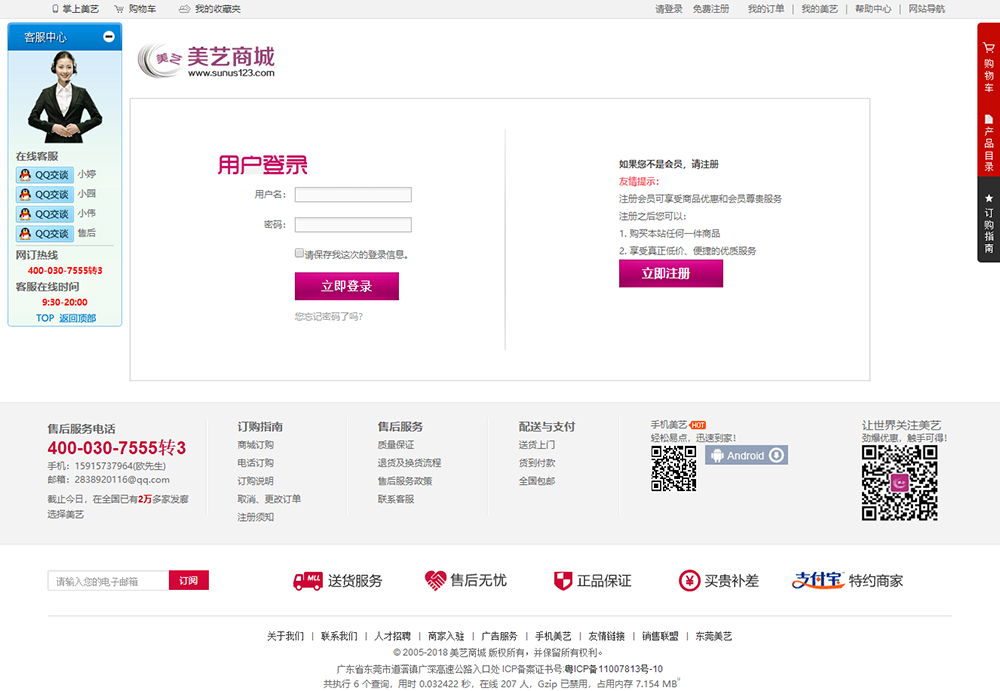Open 网站导航 in the top bar

(x=927, y=9)
